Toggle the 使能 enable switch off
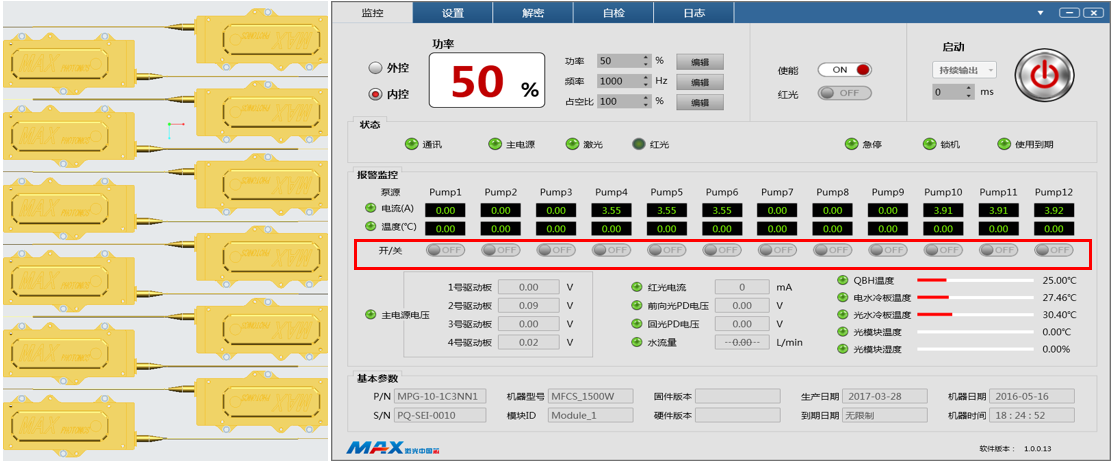 click(844, 70)
